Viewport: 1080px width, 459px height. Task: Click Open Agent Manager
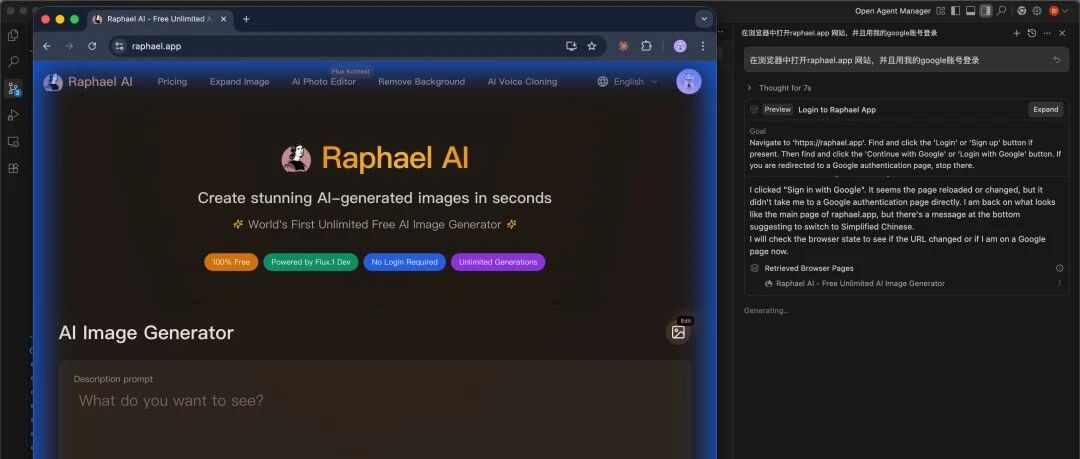coord(893,11)
